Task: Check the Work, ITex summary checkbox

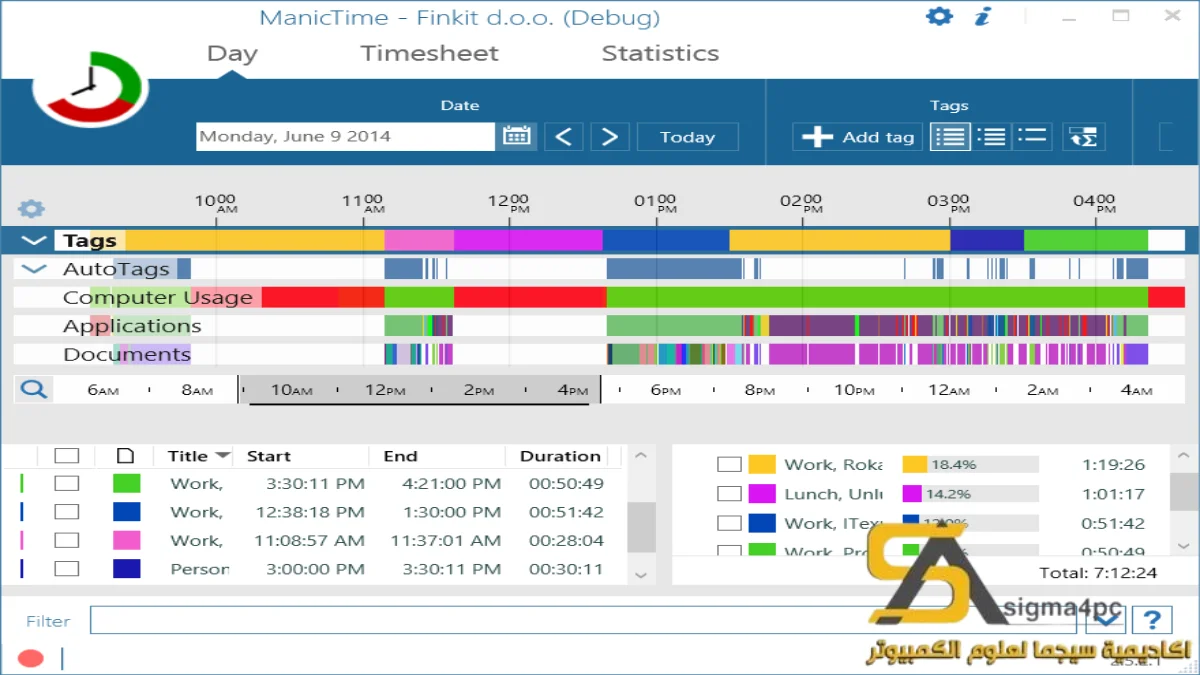Action: [x=730, y=523]
